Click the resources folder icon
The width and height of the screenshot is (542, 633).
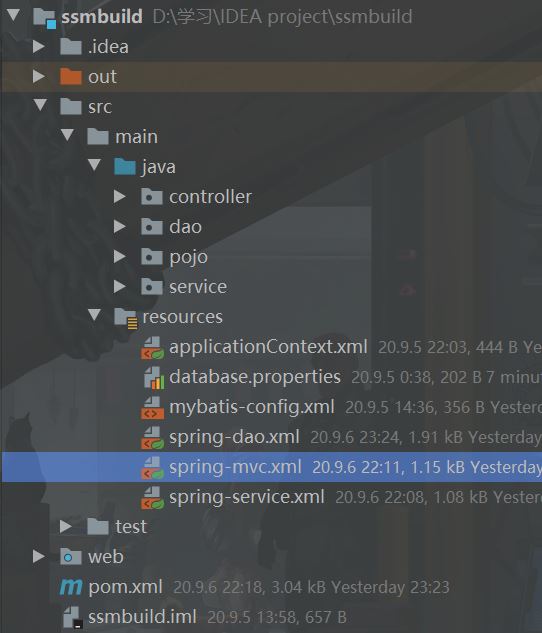point(126,318)
